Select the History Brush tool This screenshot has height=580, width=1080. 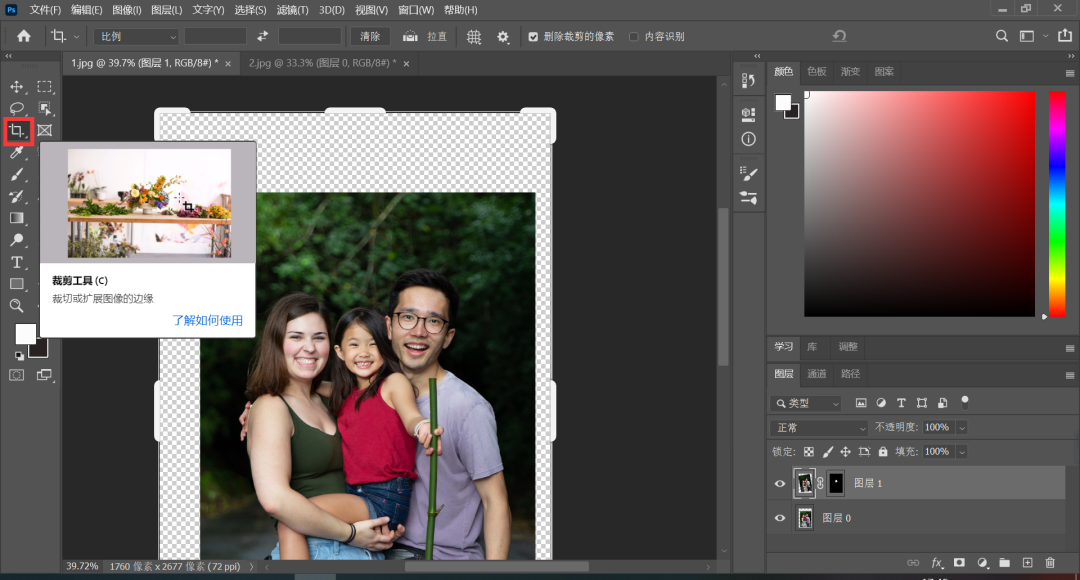click(x=17, y=196)
